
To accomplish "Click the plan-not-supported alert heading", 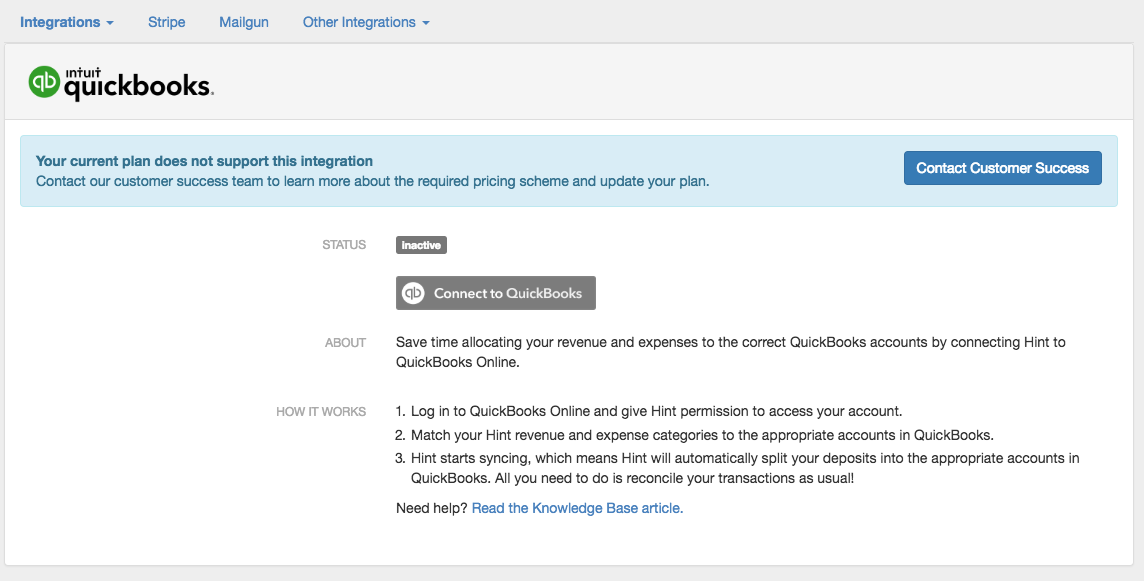I will [x=204, y=161].
